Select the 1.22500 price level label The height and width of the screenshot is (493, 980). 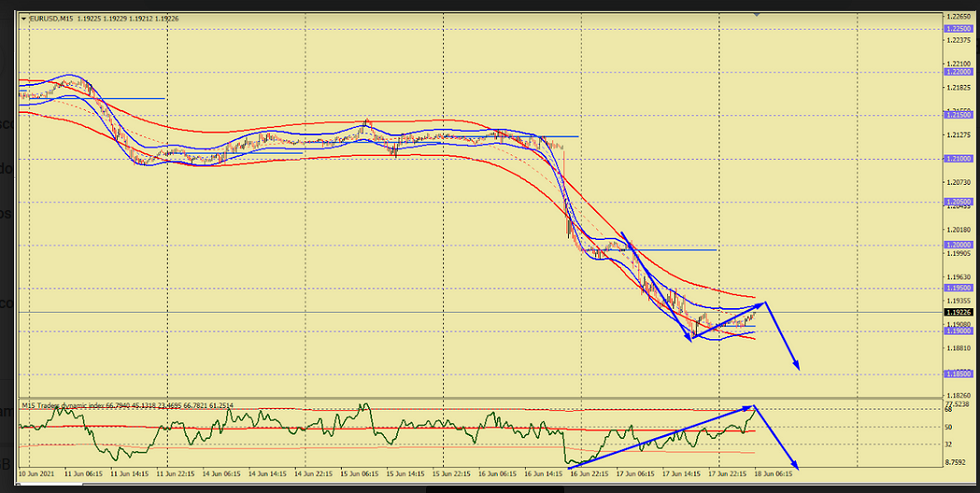(958, 29)
